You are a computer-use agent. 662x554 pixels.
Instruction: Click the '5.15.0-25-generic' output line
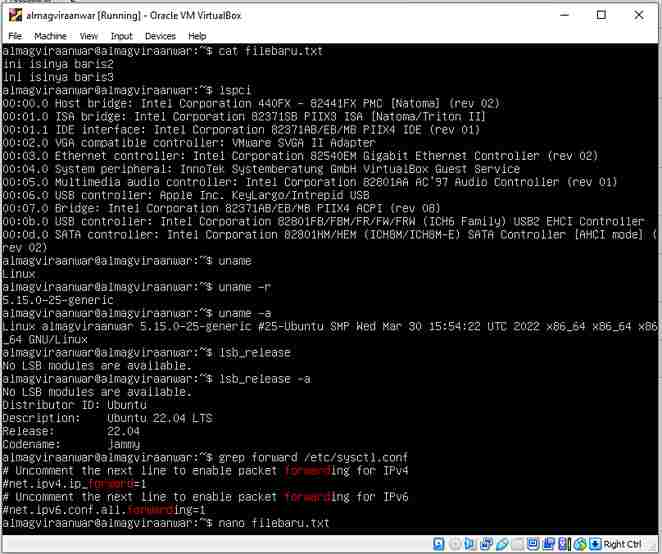coord(58,300)
